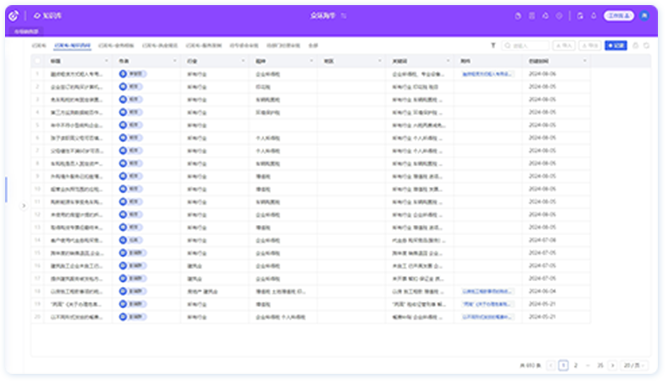
Task: Open the attachment link in row 18
Action: tap(488, 291)
